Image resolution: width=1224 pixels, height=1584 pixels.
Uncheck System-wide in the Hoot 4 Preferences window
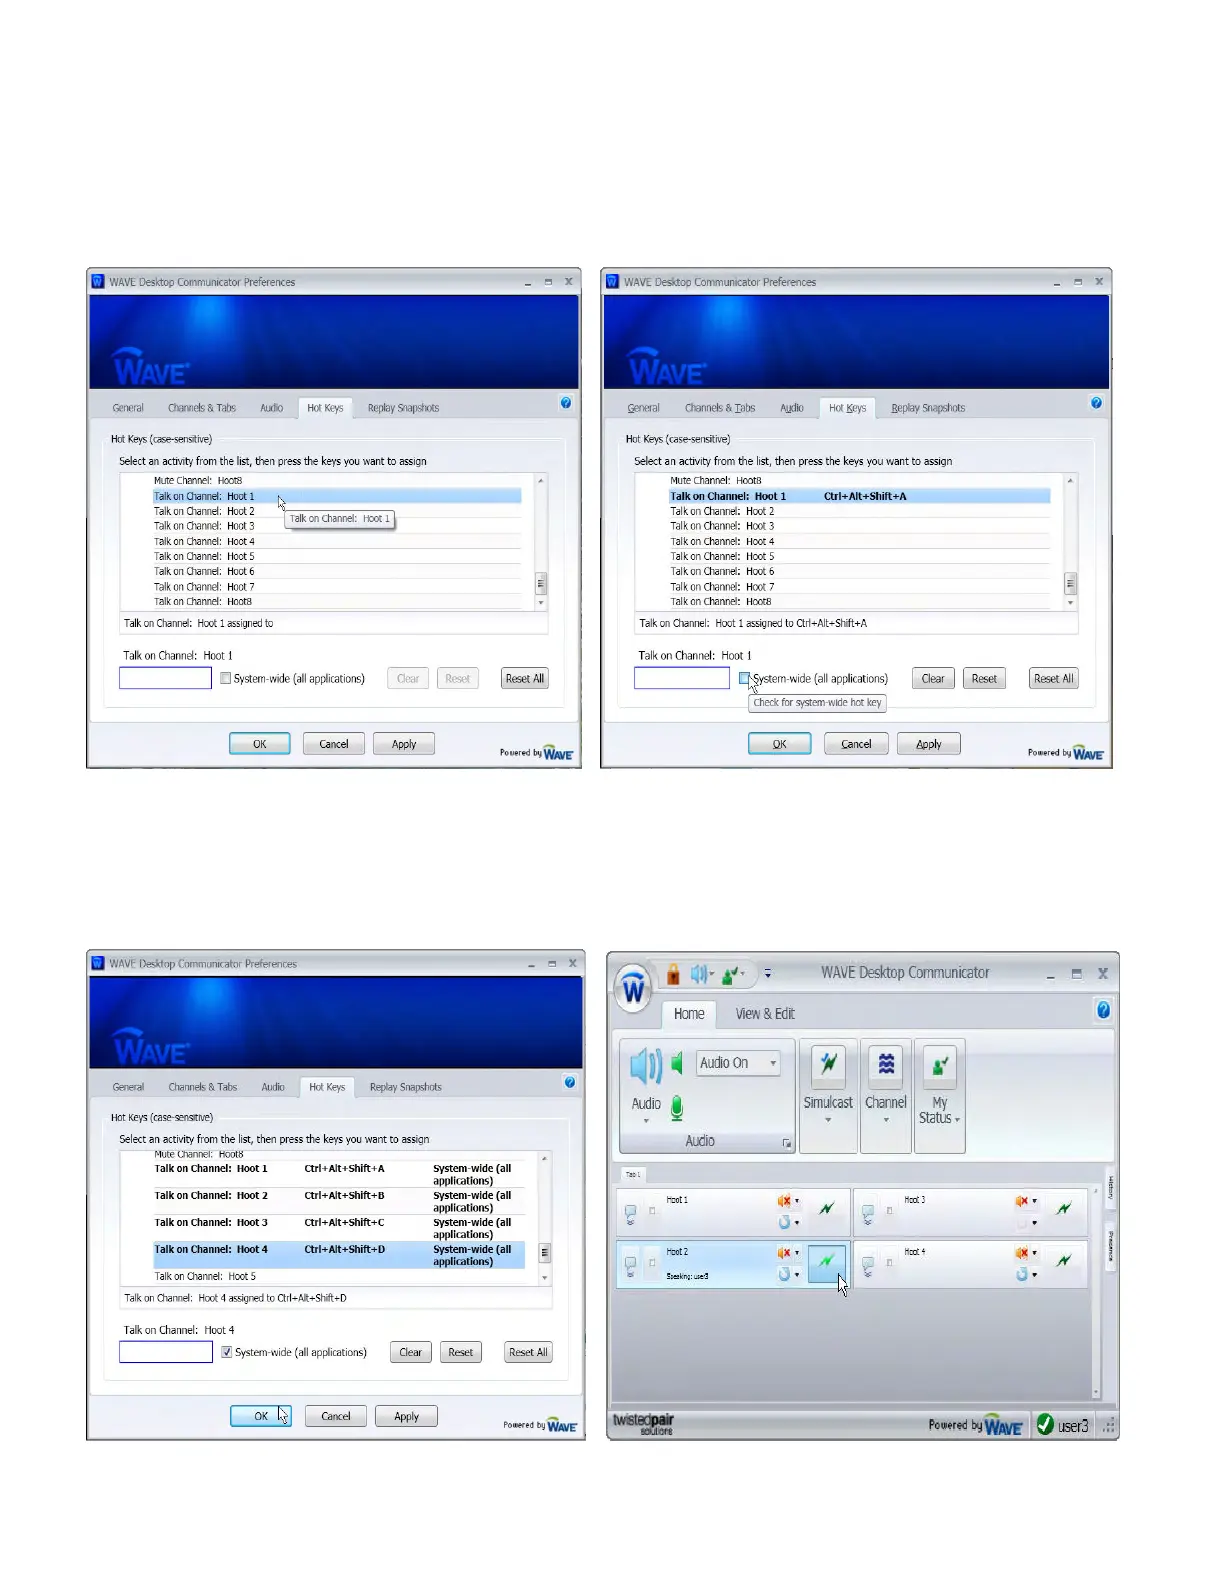pyautogui.click(x=227, y=1352)
